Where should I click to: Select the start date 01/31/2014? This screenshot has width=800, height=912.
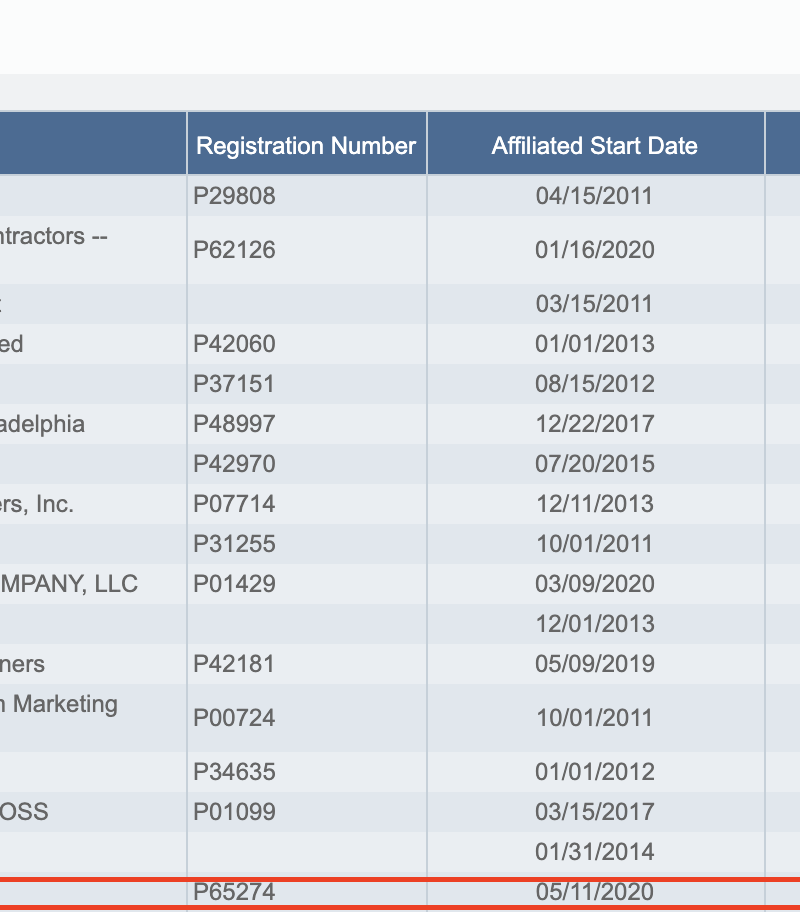595,852
